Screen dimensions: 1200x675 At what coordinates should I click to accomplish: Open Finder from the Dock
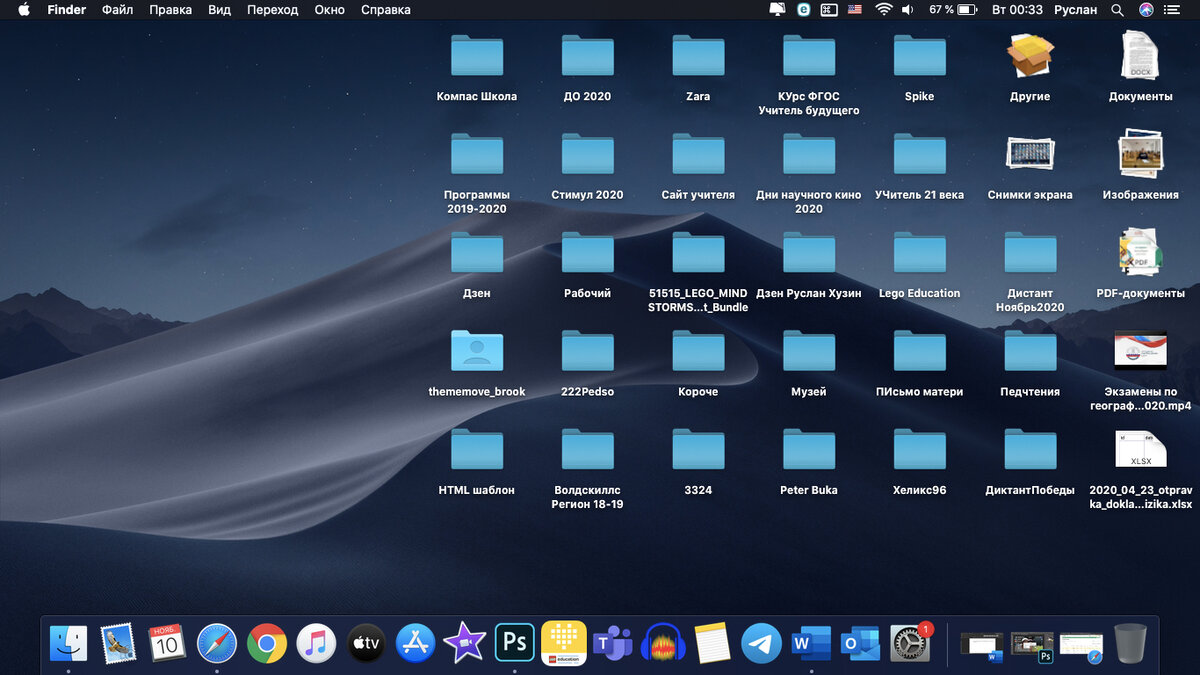pos(68,643)
